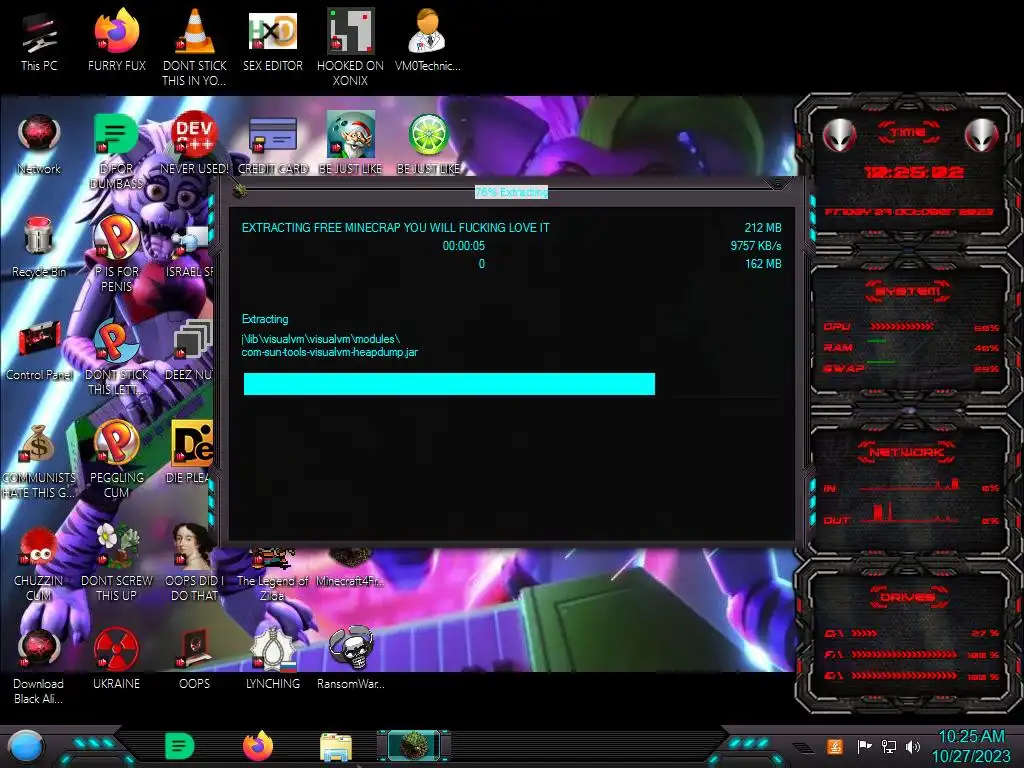The image size is (1024, 768).
Task: Click the 9757 KB/s speed value
Action: 756,246
